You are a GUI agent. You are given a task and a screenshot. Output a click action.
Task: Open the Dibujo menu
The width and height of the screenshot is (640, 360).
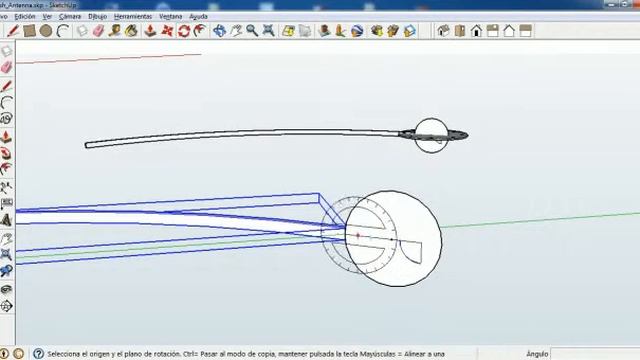click(x=98, y=16)
